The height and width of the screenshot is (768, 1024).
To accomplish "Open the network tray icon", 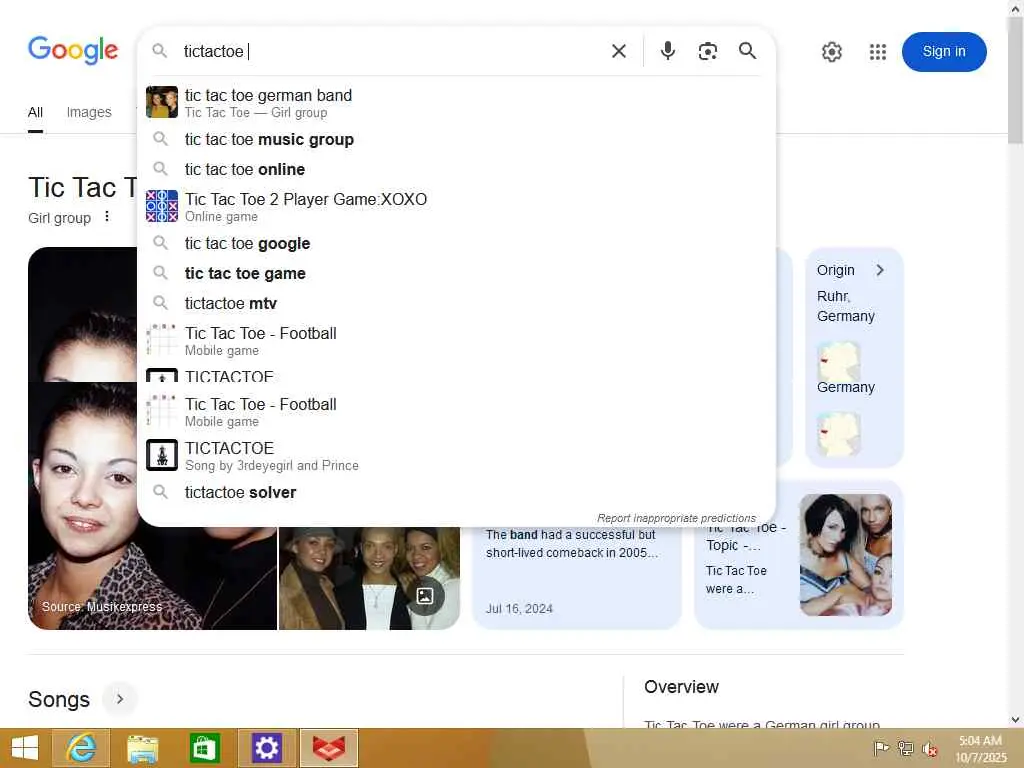I will (905, 748).
